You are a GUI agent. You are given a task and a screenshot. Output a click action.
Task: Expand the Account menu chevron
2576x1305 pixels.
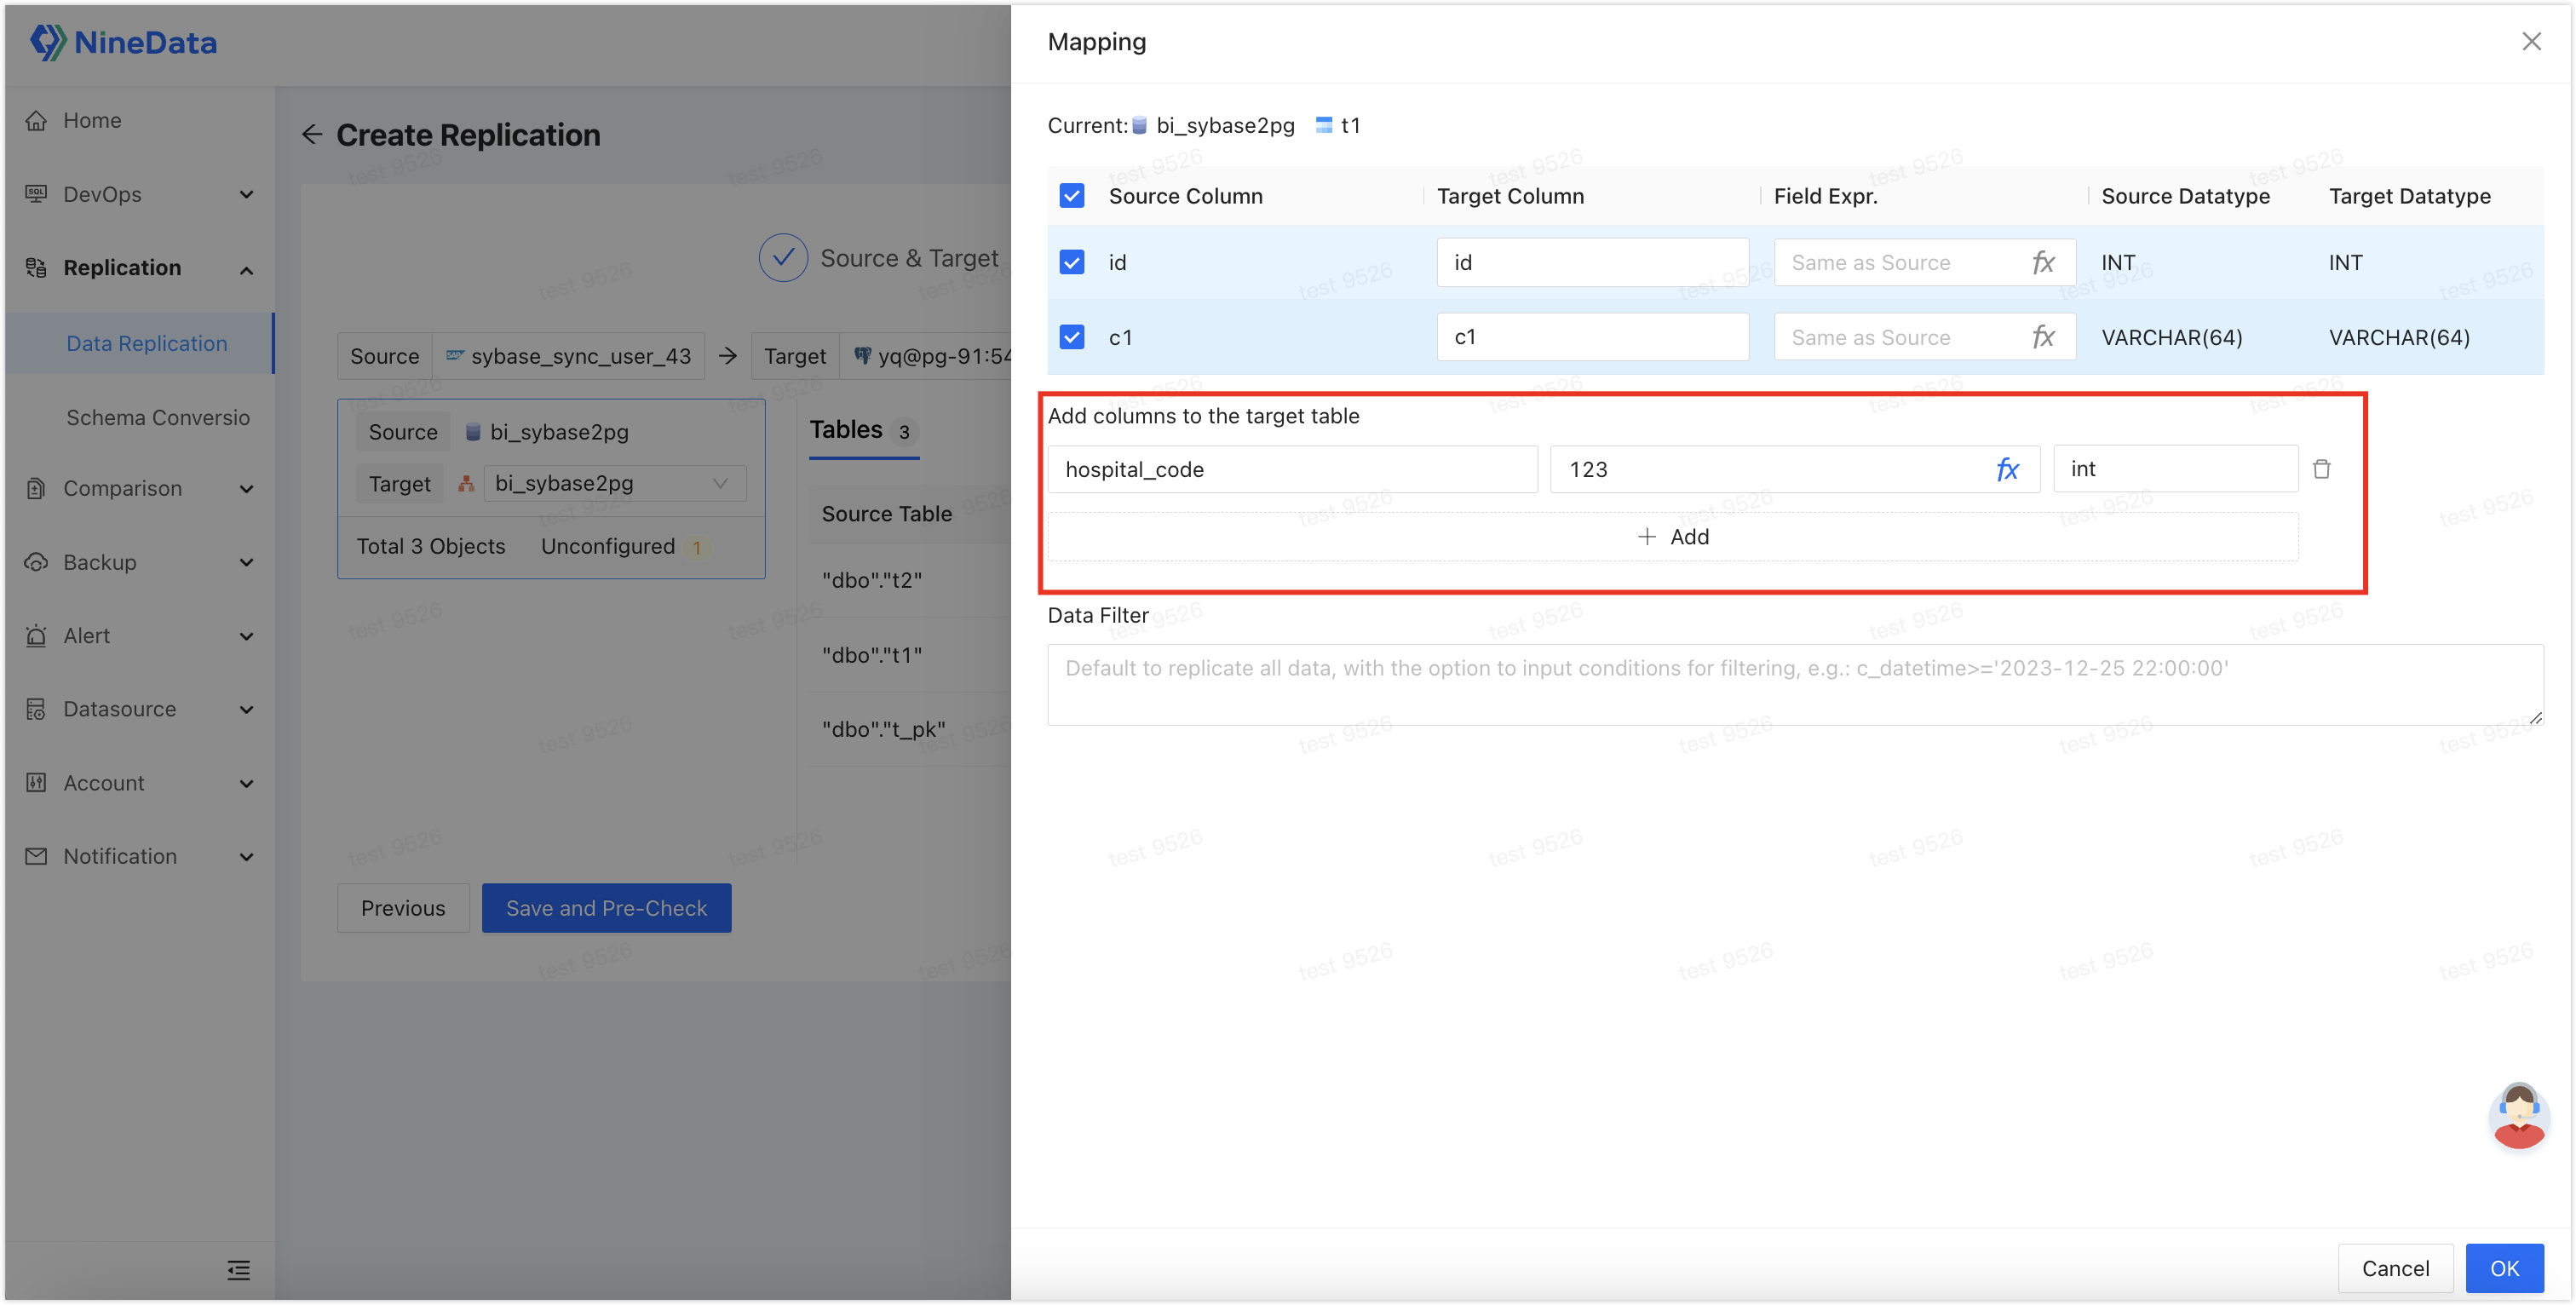click(246, 784)
